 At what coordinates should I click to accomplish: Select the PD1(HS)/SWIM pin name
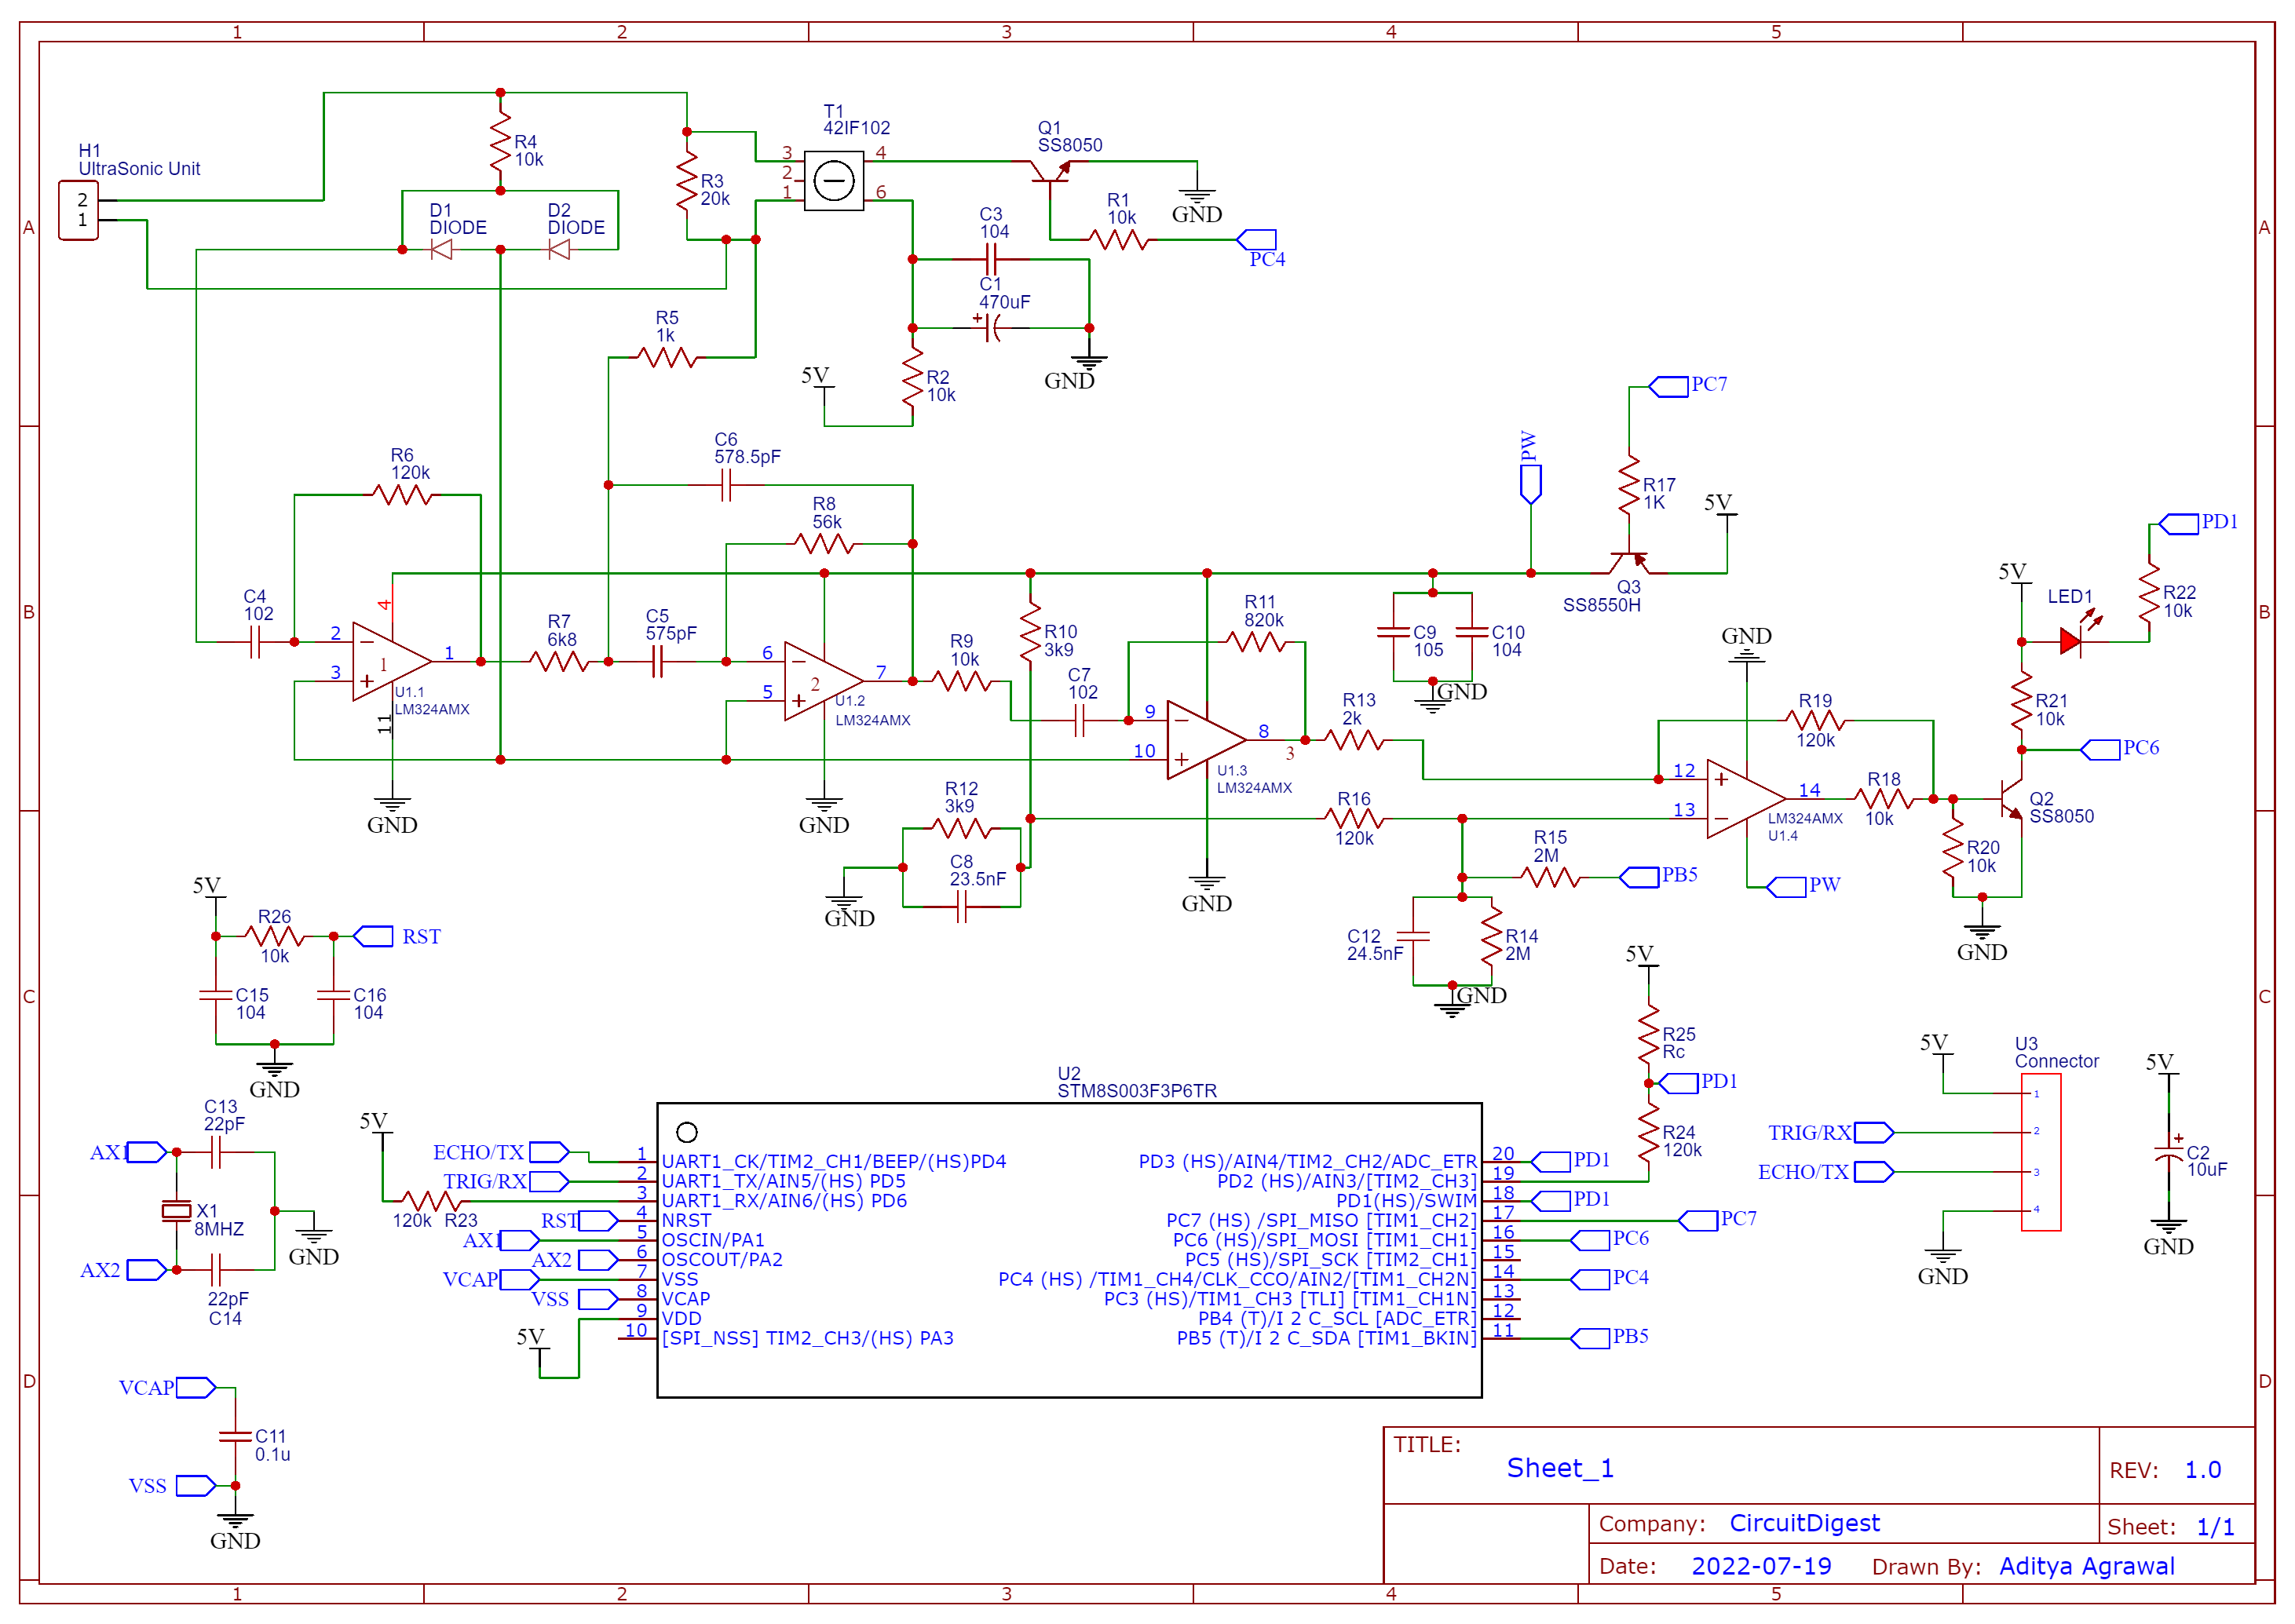(1406, 1201)
